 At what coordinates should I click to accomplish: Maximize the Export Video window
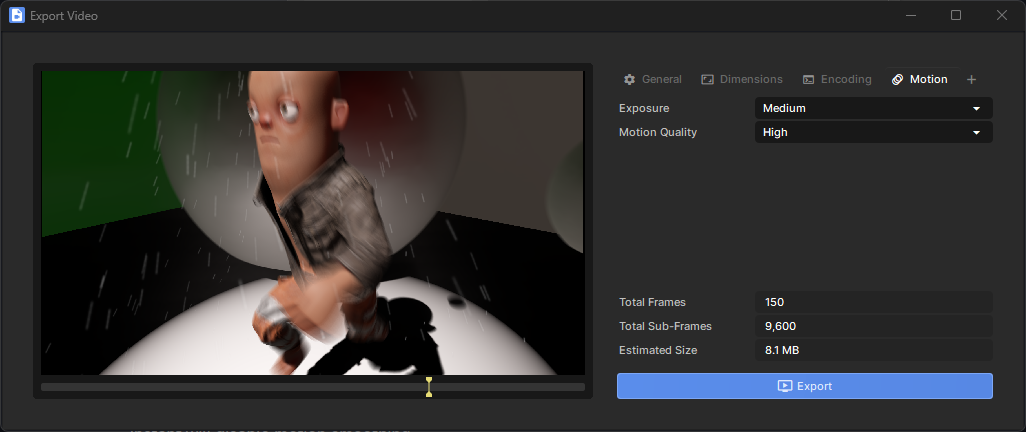pyautogui.click(x=956, y=15)
